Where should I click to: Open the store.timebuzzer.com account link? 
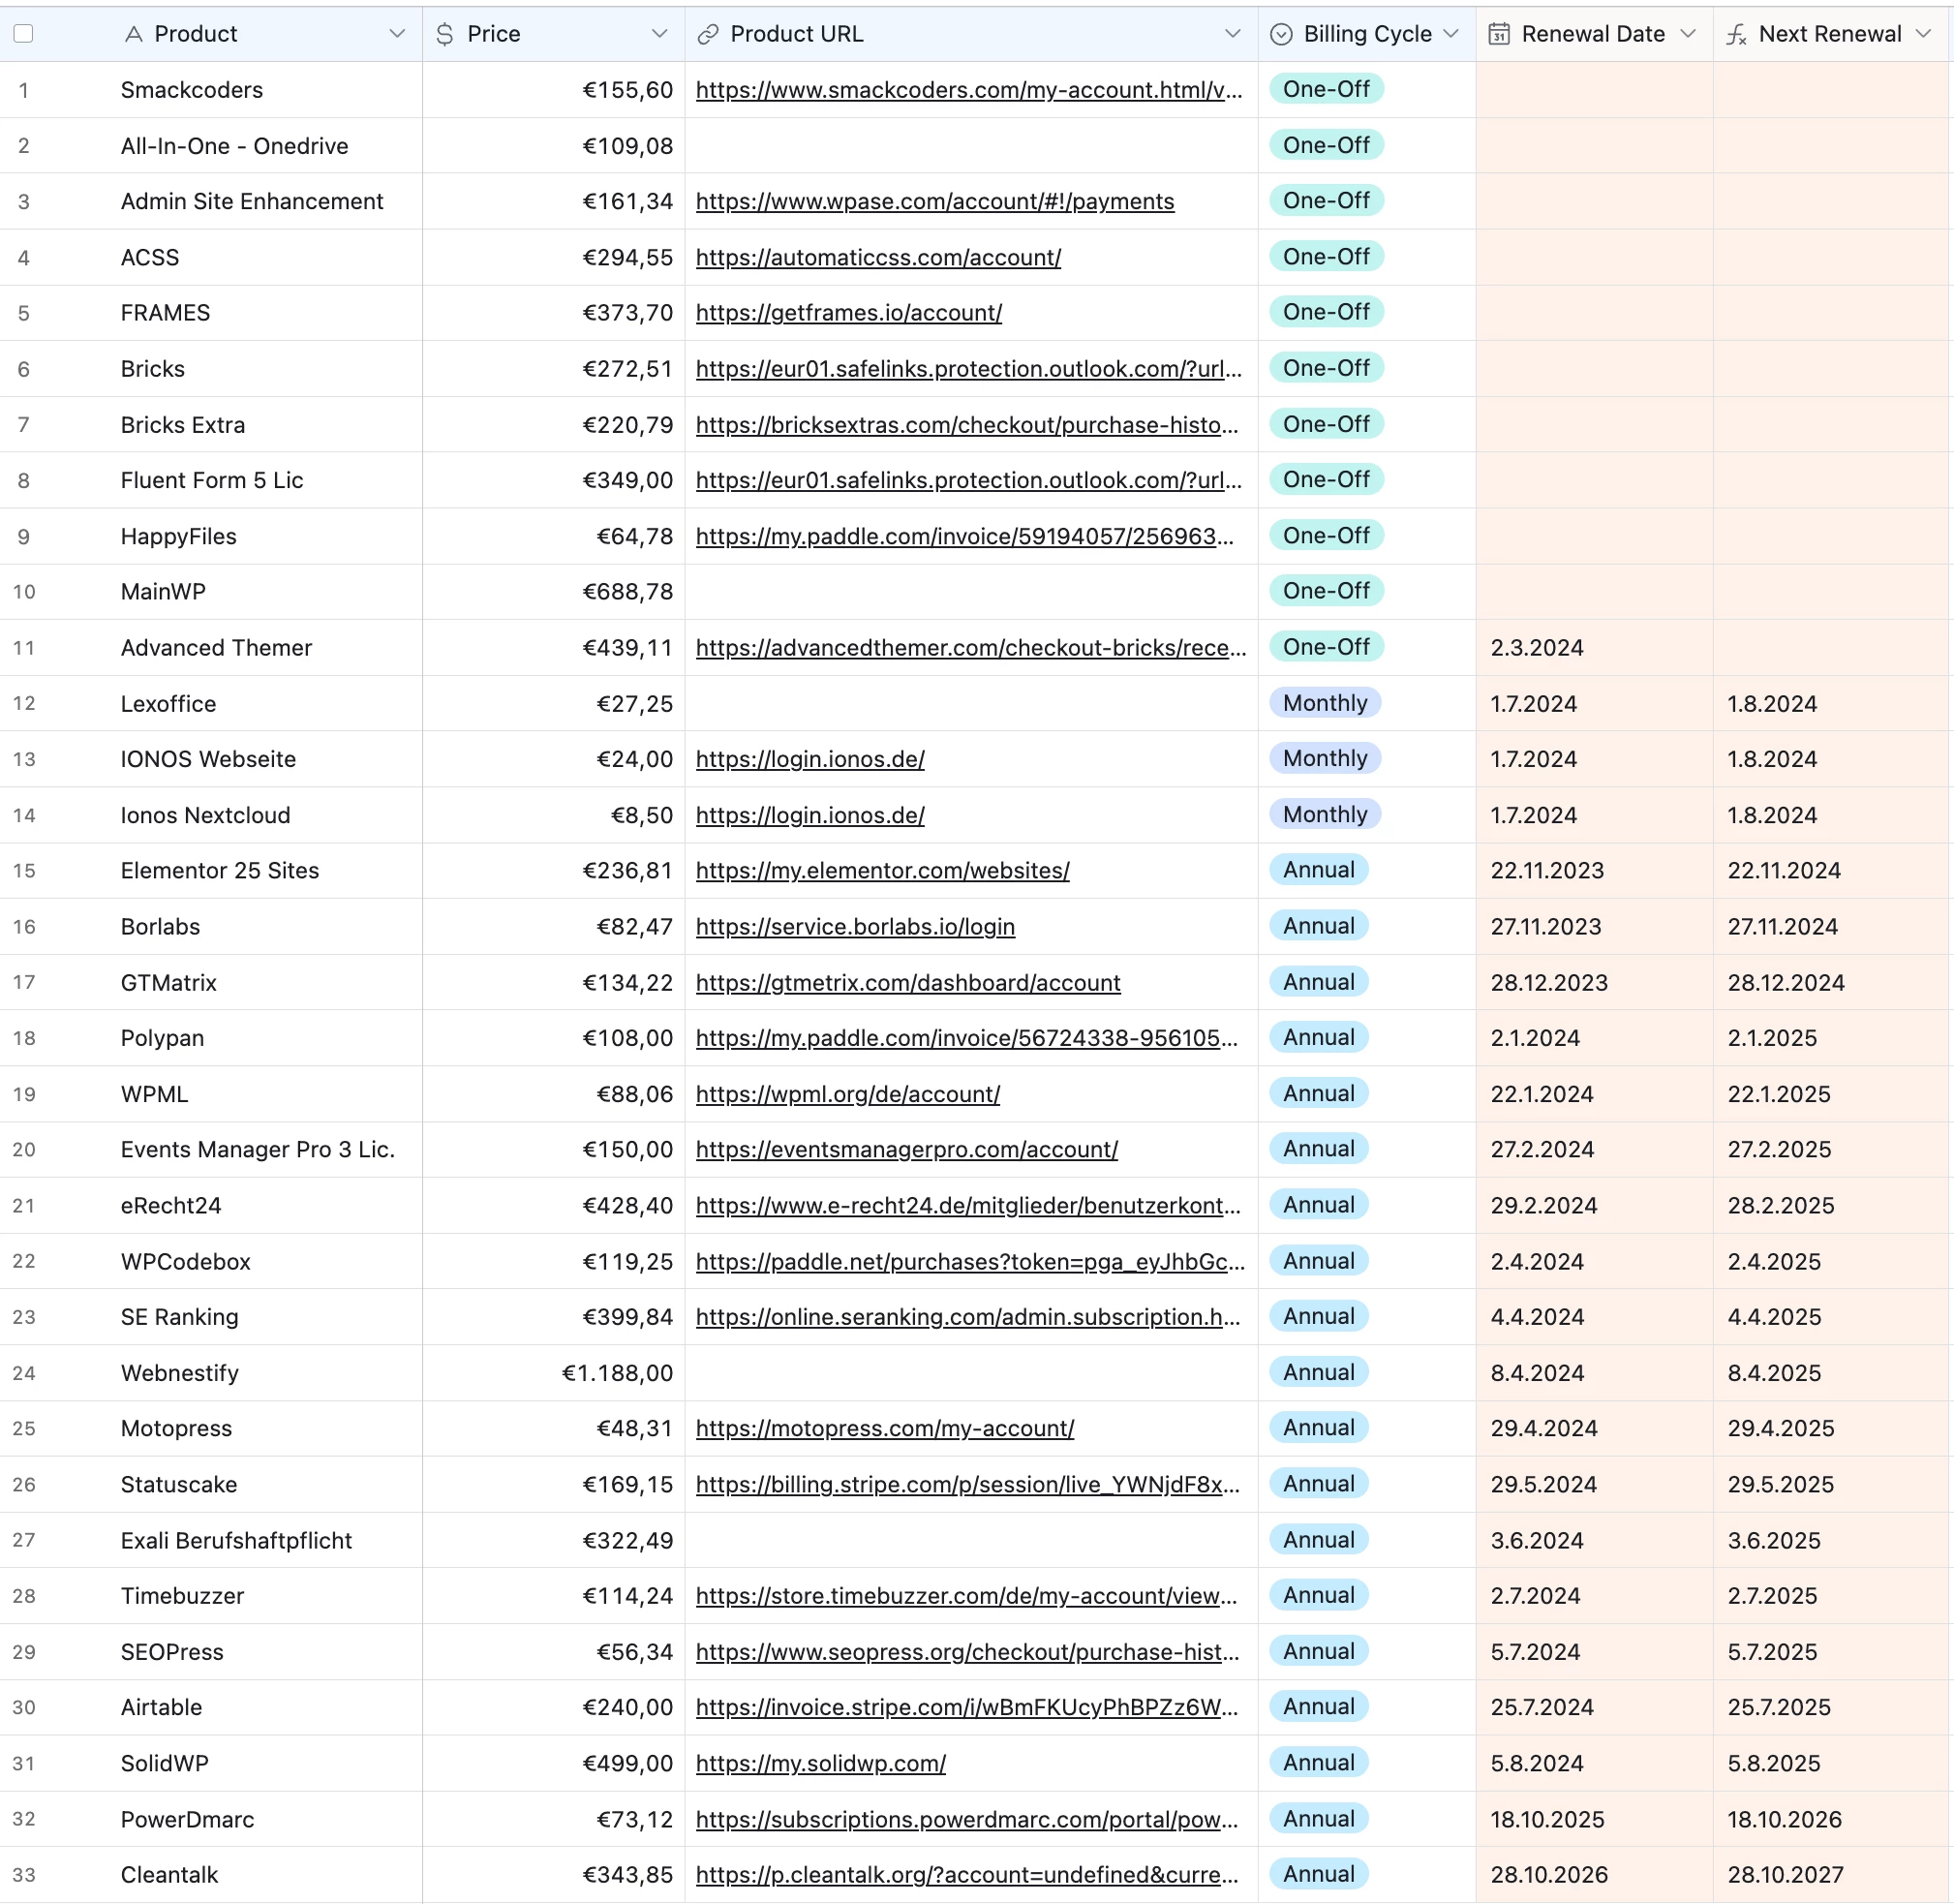pos(967,1596)
